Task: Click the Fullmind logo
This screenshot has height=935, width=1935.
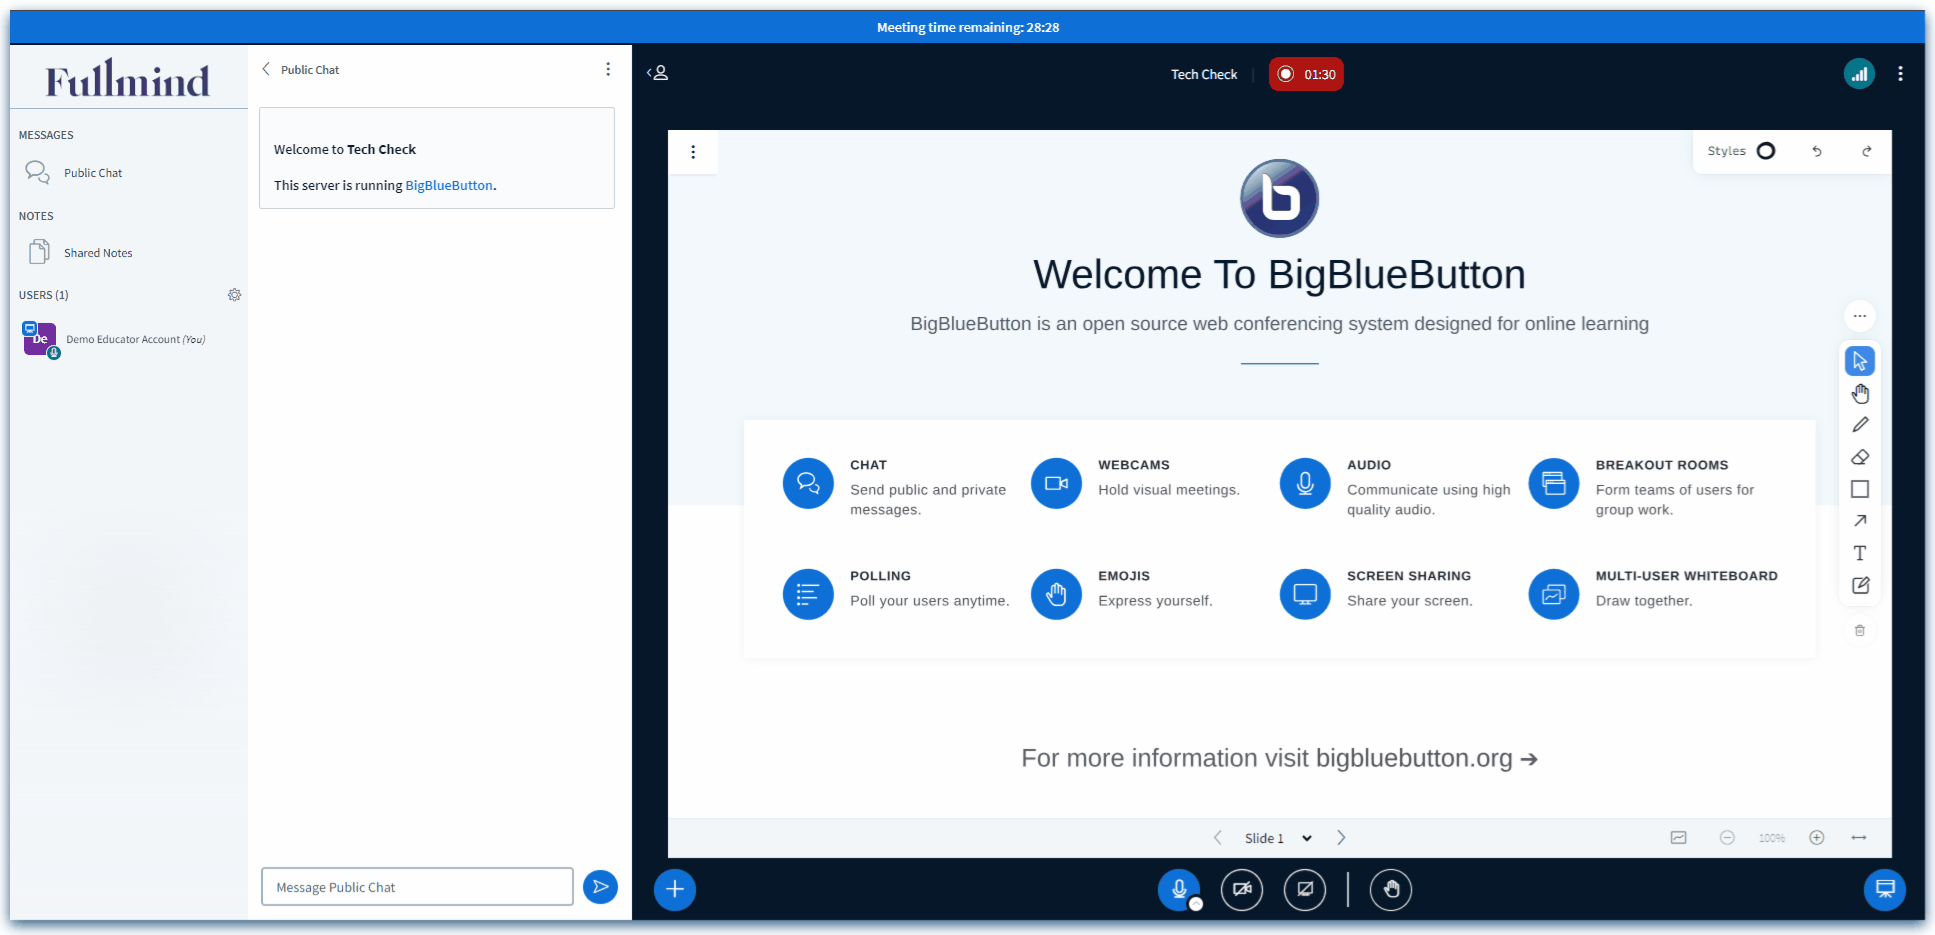Action: tap(128, 78)
